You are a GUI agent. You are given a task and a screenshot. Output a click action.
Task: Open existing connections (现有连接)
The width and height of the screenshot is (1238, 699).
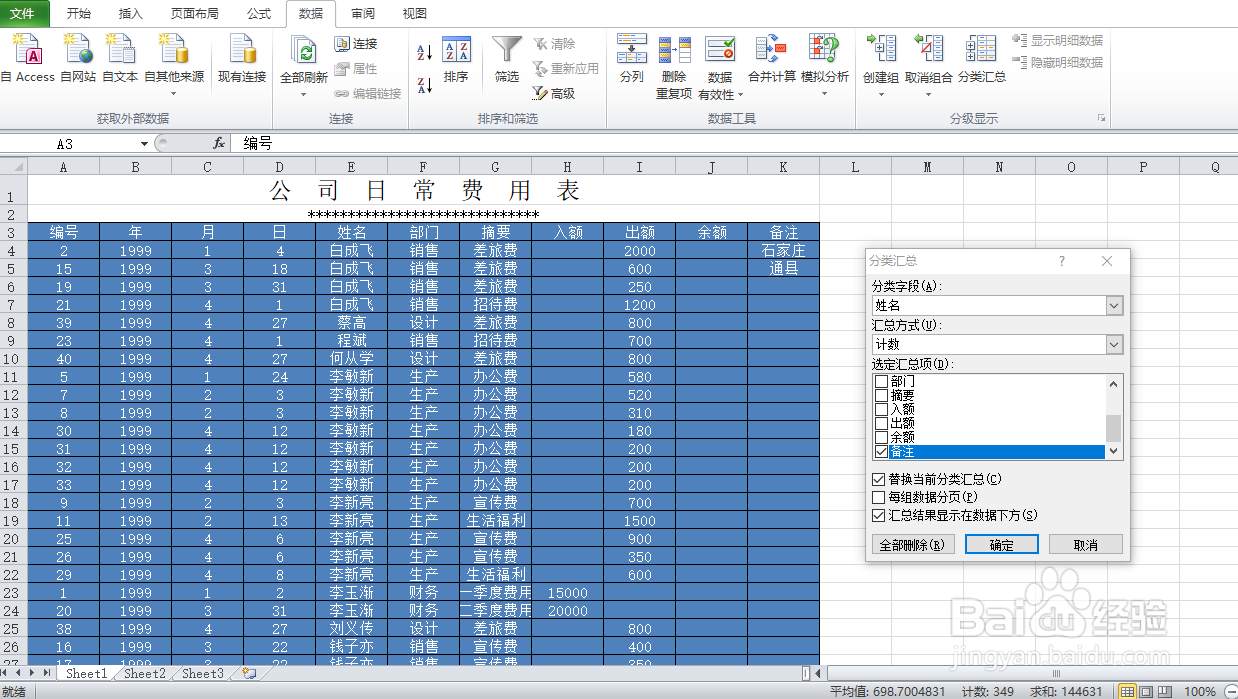point(242,58)
